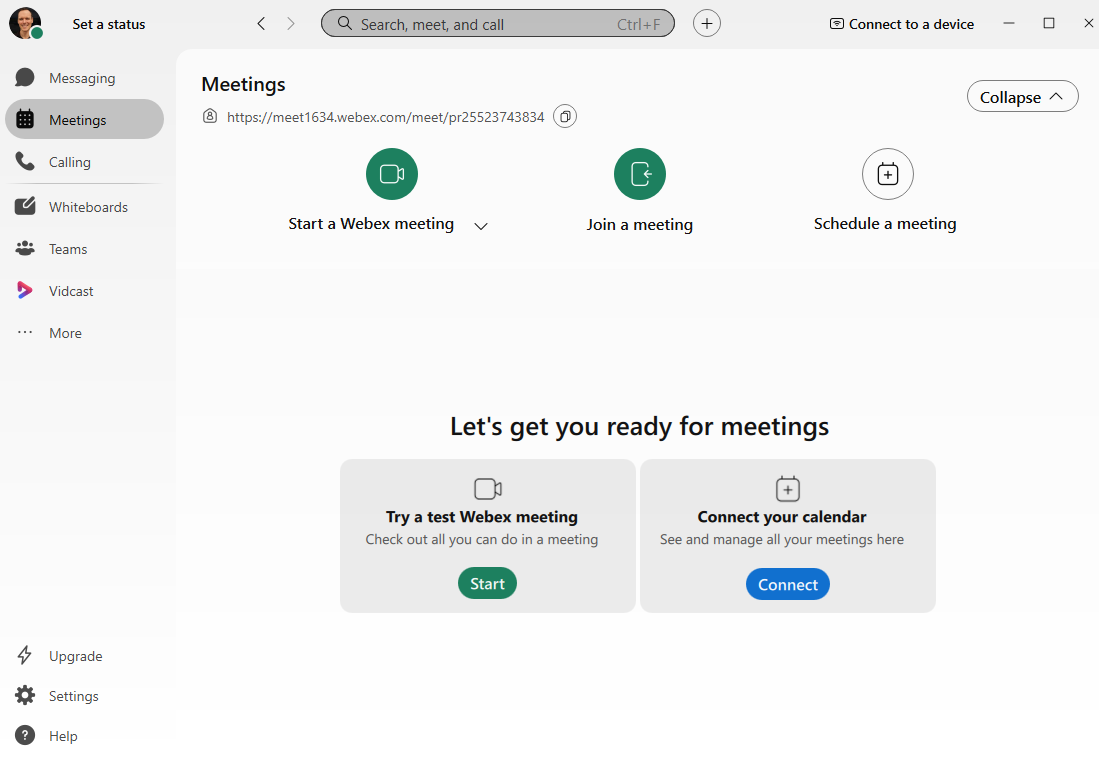The height and width of the screenshot is (757, 1099).
Task: Click the magnifier icon in search bar
Action: point(345,24)
